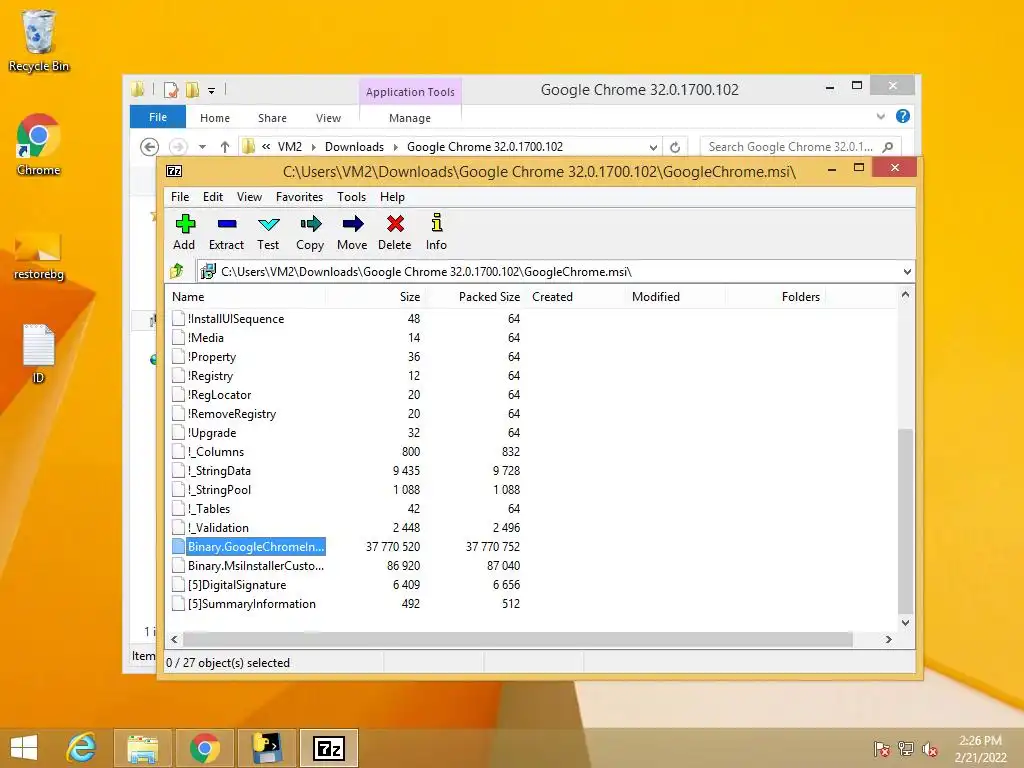Click Explorer's Back arrow
Screen dimensions: 1024x768
[150, 147]
